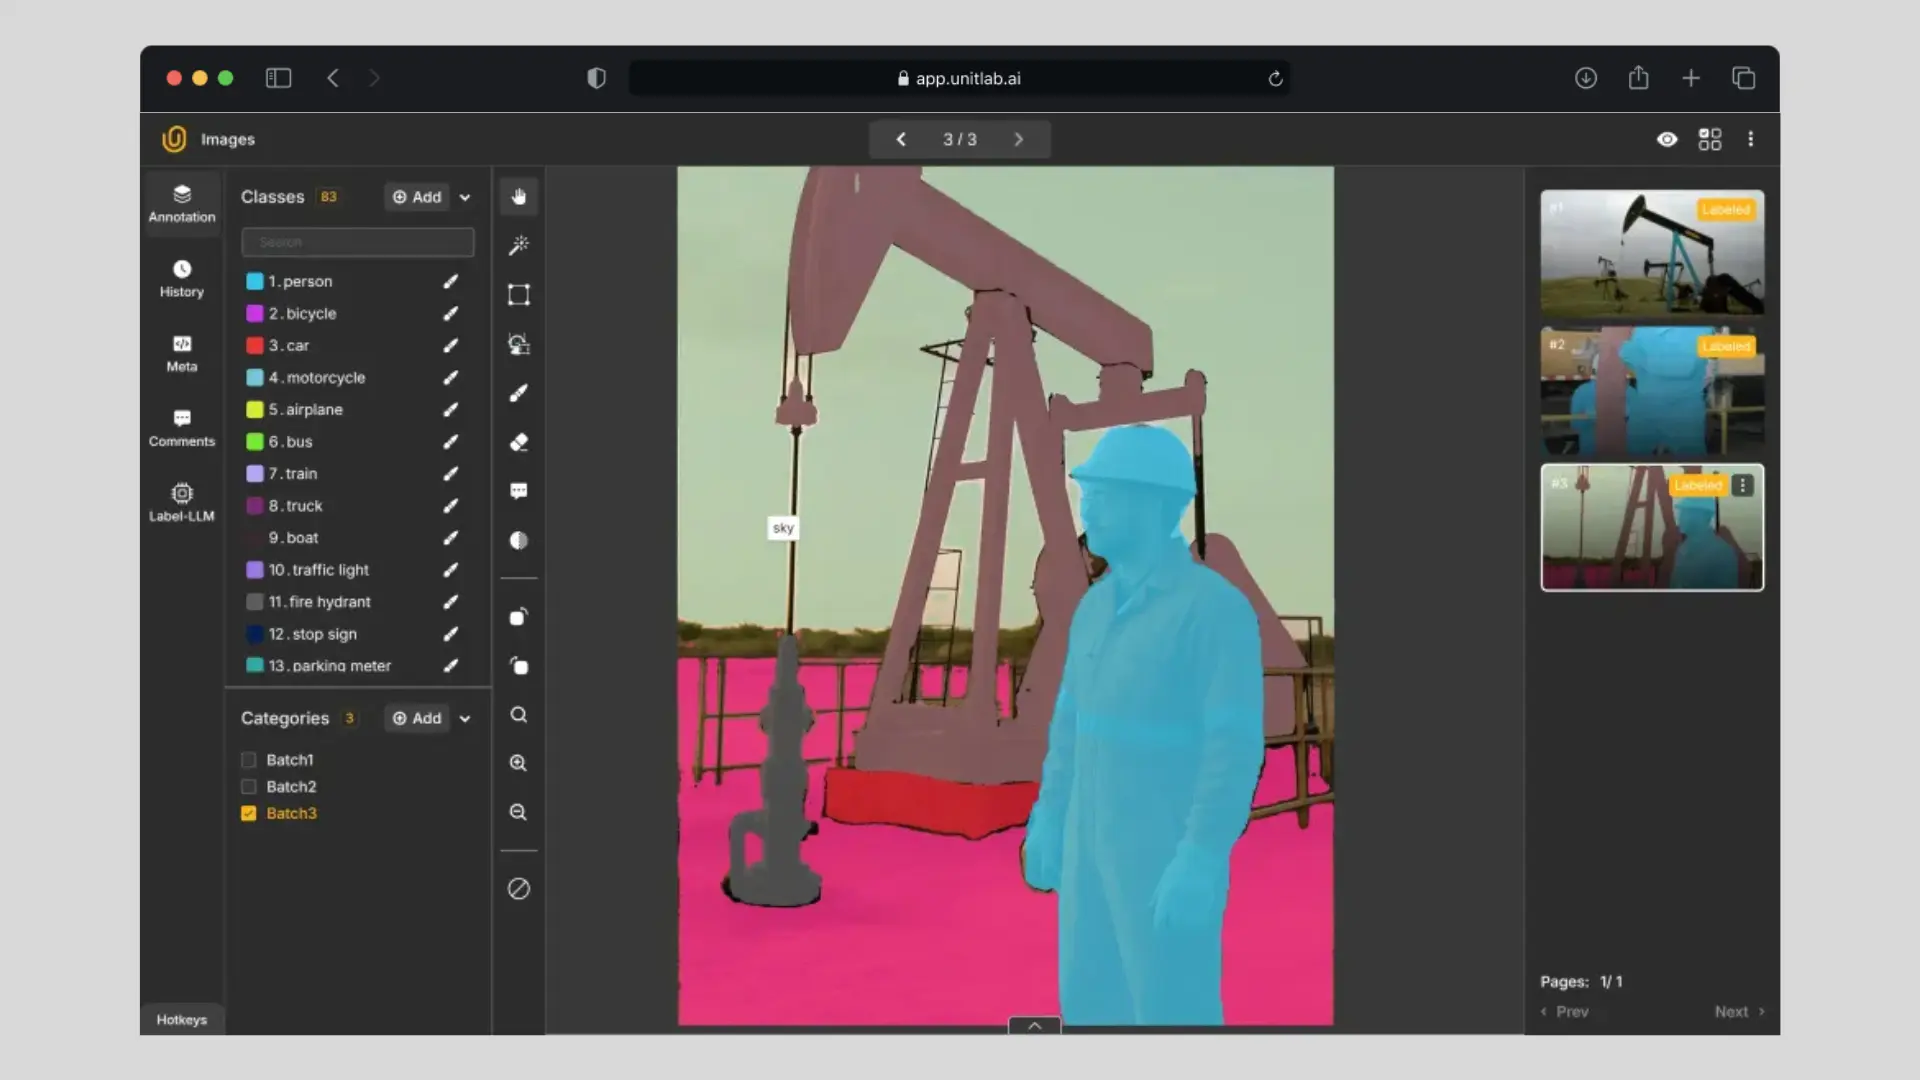Click the Add class button
The width and height of the screenshot is (1920, 1080).
point(417,197)
